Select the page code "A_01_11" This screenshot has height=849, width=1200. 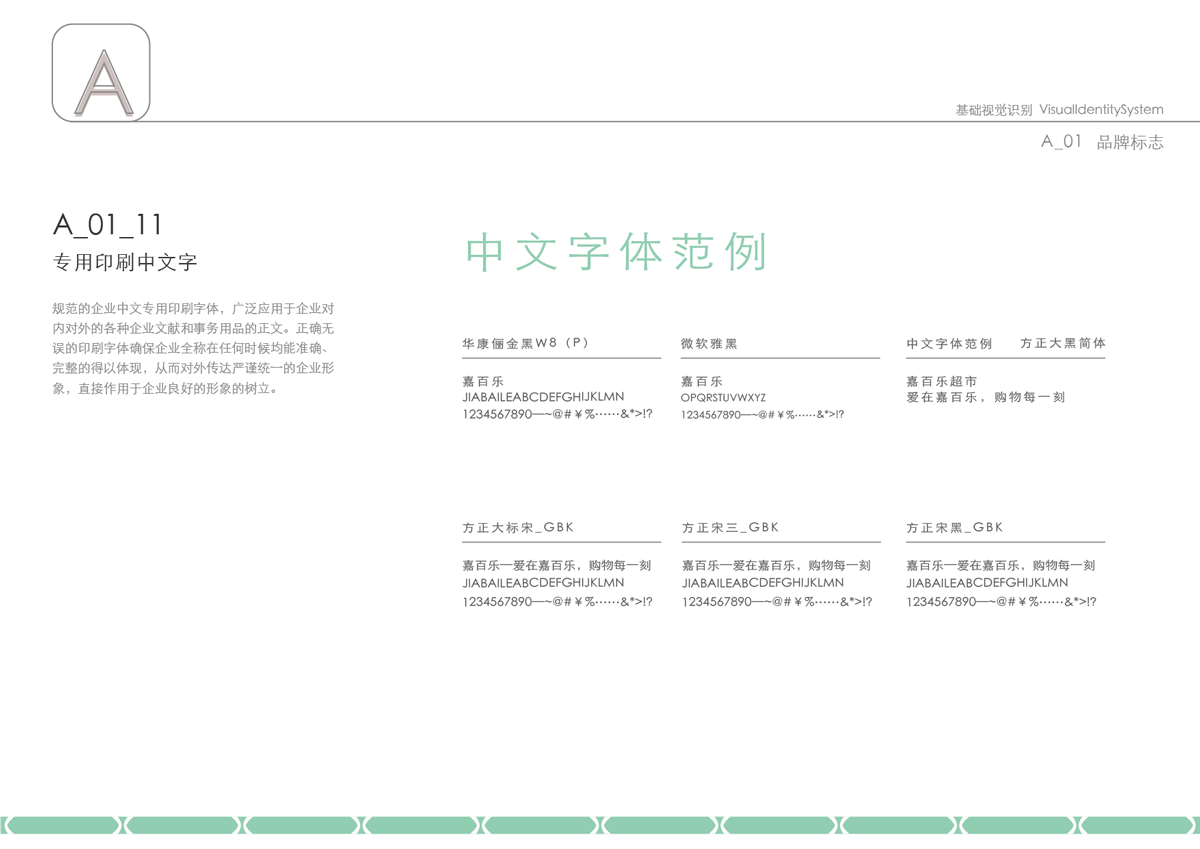(x=107, y=224)
